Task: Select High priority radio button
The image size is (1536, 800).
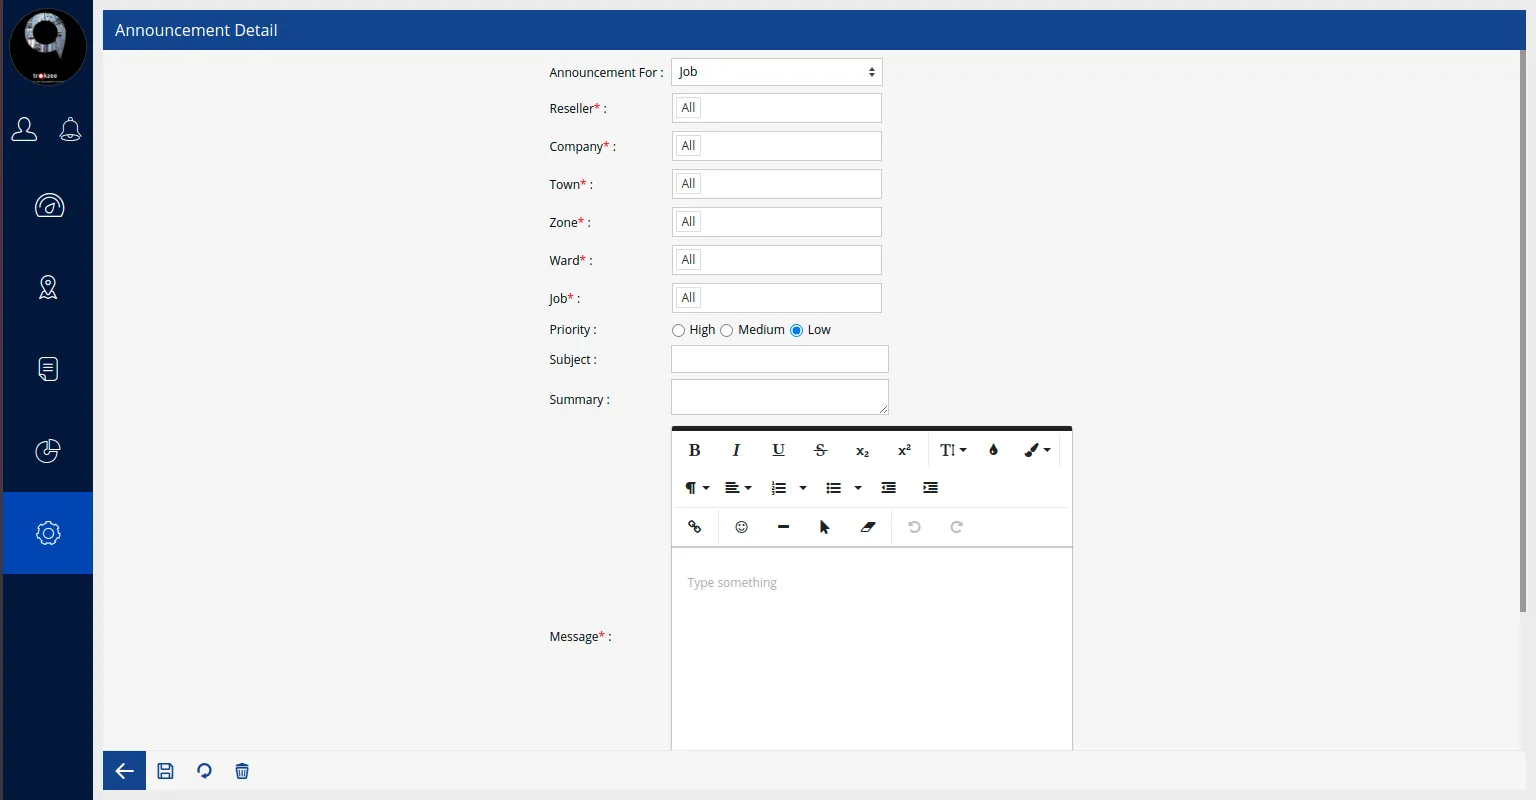Action: [678, 330]
